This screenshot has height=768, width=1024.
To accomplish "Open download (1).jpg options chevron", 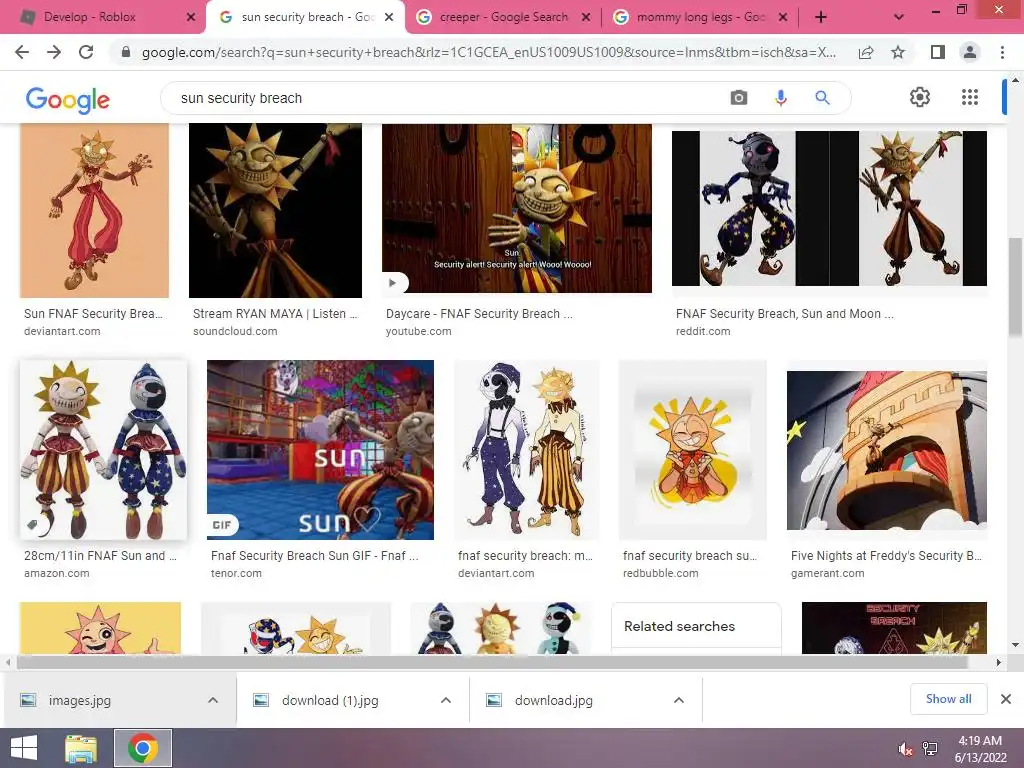I will pyautogui.click(x=446, y=700).
